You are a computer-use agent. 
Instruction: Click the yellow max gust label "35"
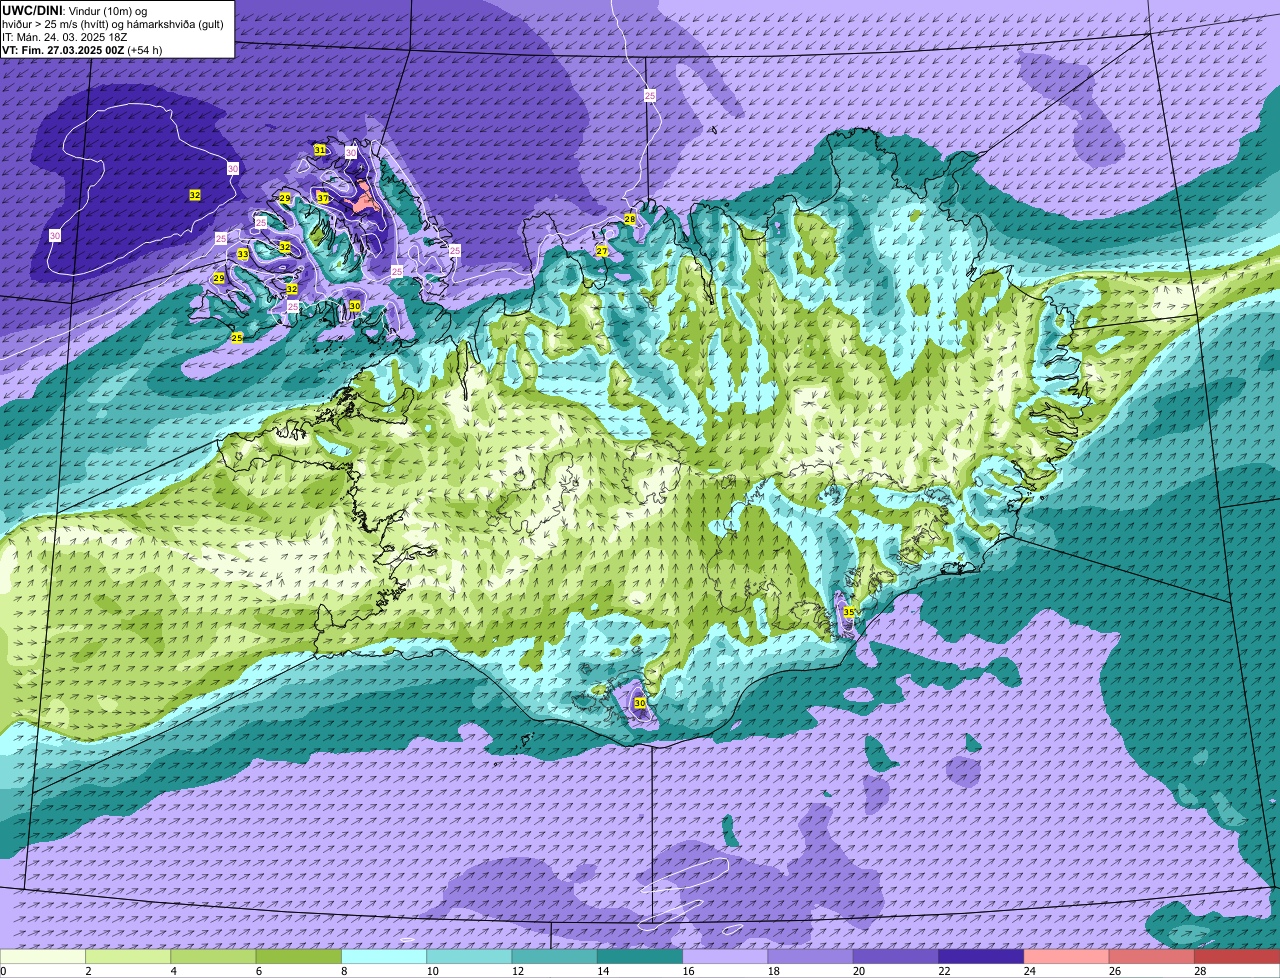[849, 611]
